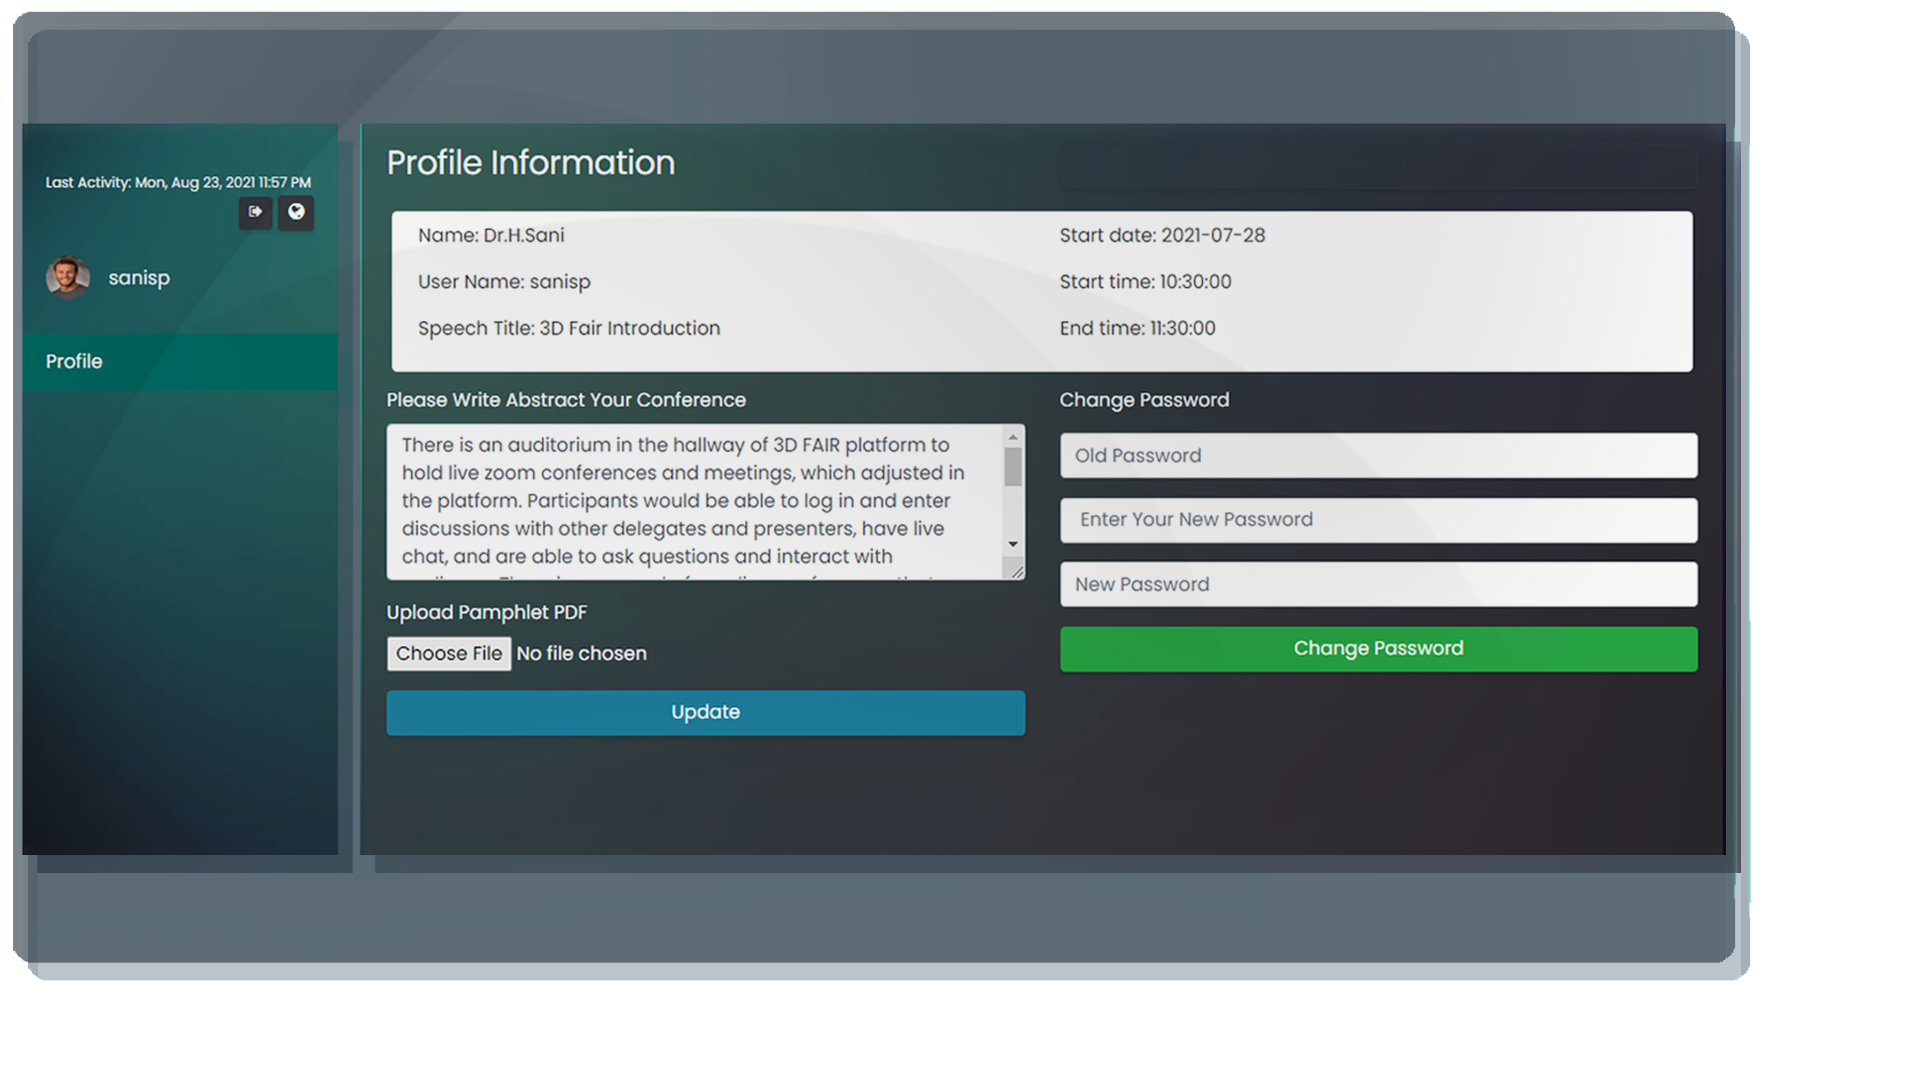Click the abstract textarea scroll down arrow
Screen dimensions: 1920x1080
(x=1013, y=544)
